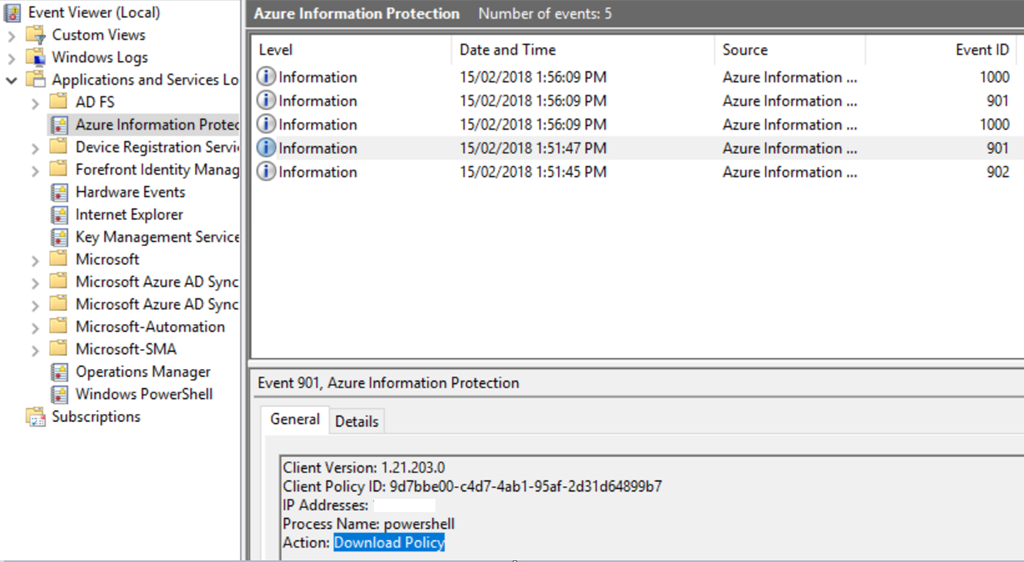
Task: Expand the Microsoft folder node
Action: pyautogui.click(x=35, y=260)
